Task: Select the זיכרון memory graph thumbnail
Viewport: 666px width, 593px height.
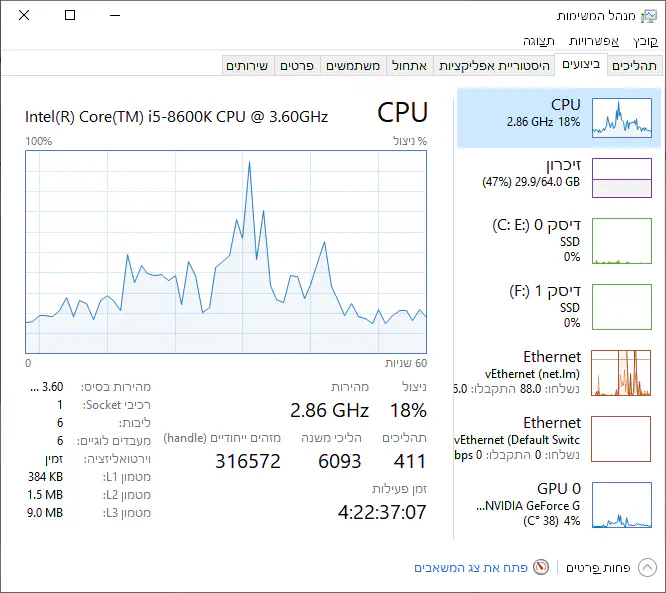Action: coord(621,177)
